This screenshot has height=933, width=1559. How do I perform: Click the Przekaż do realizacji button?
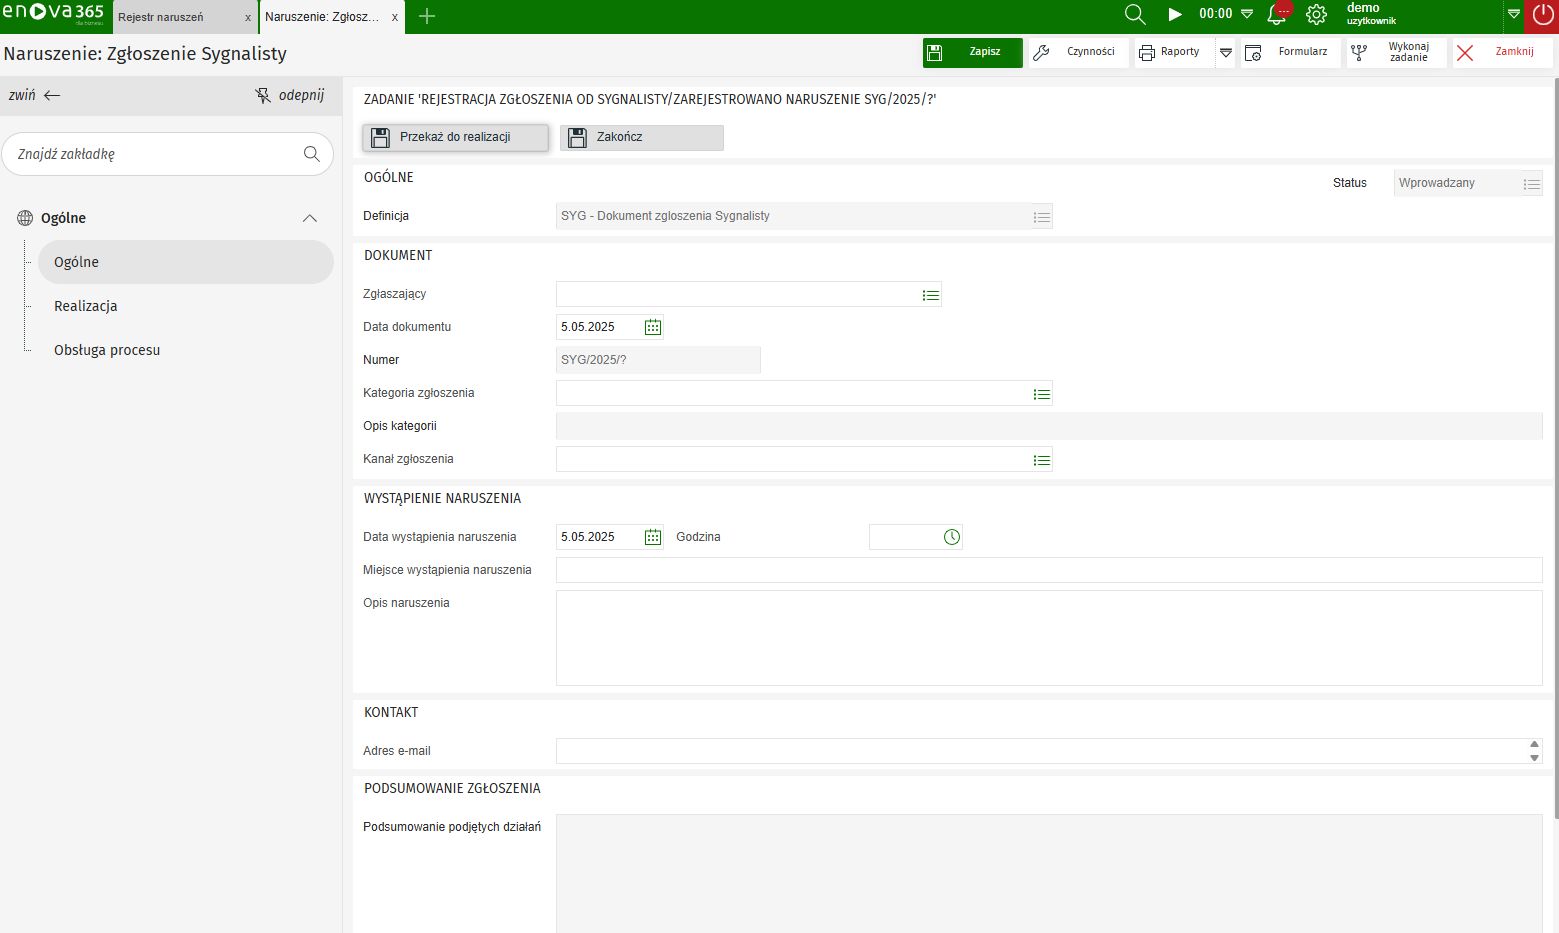[455, 137]
